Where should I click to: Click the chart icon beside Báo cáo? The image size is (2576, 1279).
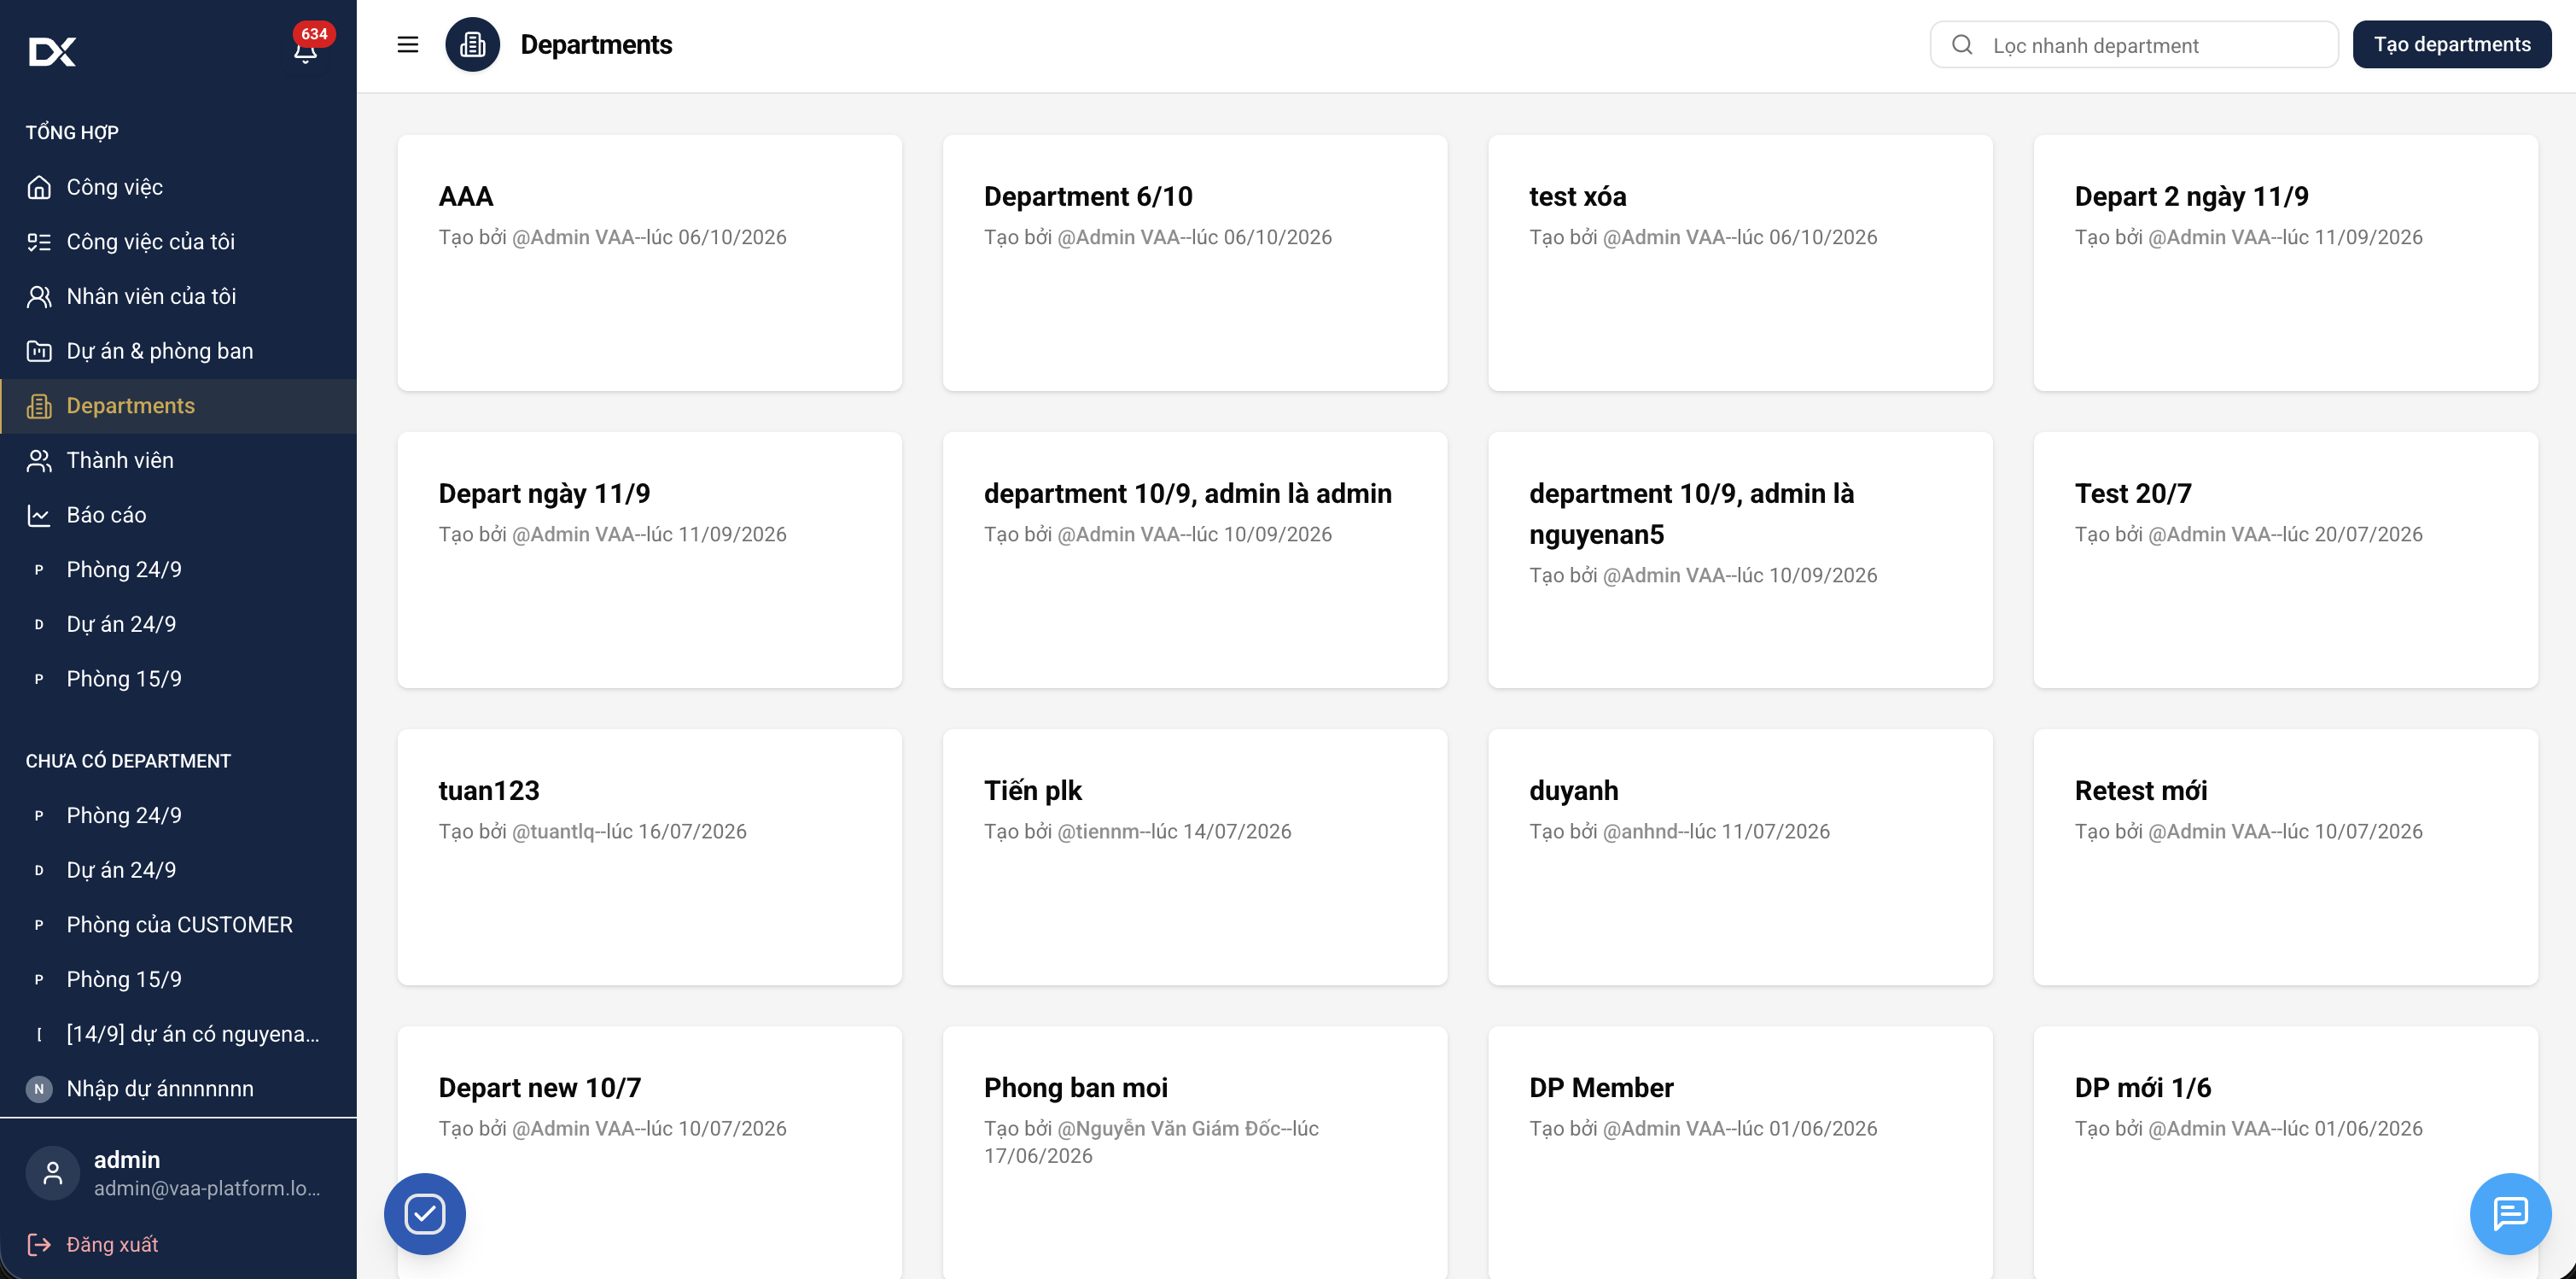(39, 515)
